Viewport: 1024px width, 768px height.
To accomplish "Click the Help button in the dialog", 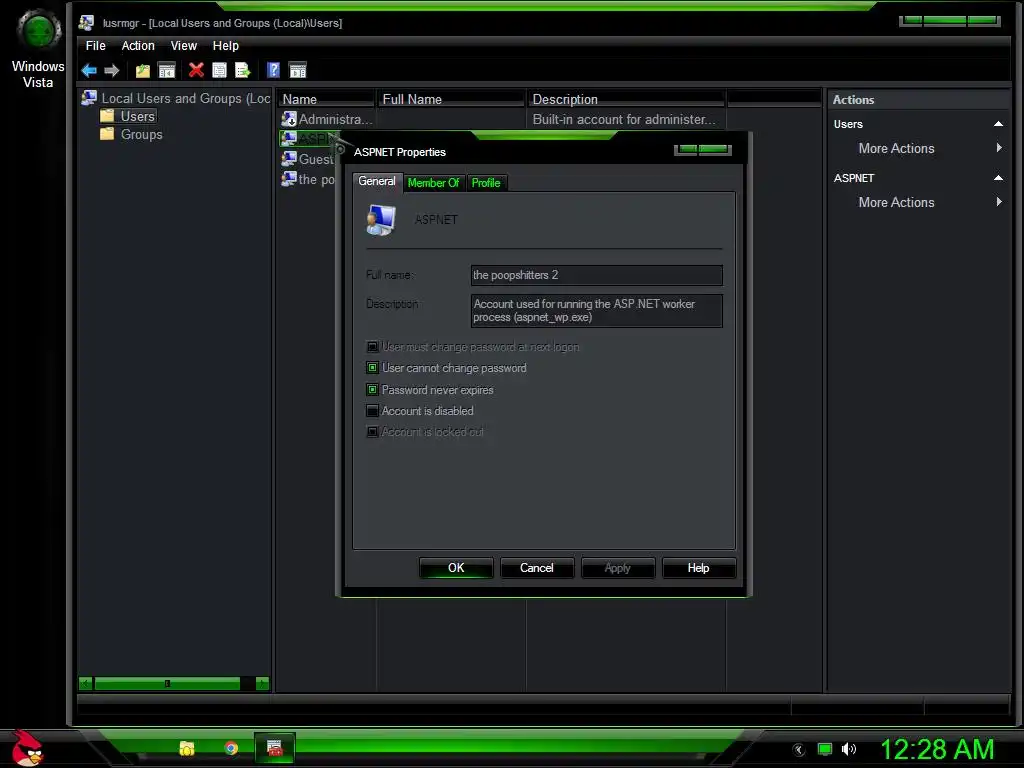I will click(x=698, y=568).
